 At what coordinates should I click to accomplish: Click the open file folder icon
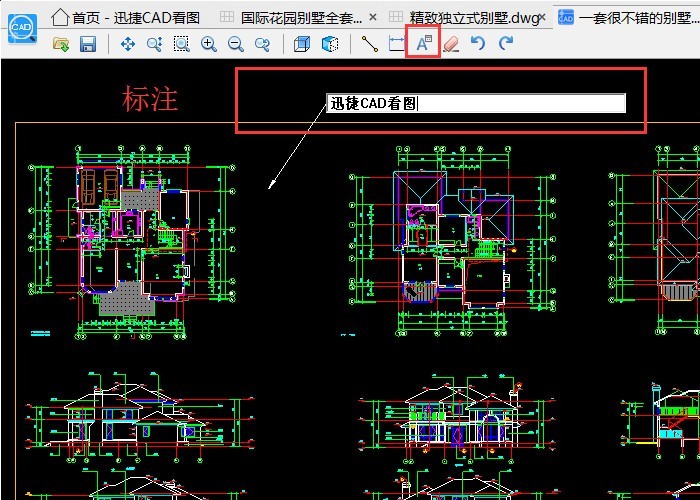click(61, 44)
